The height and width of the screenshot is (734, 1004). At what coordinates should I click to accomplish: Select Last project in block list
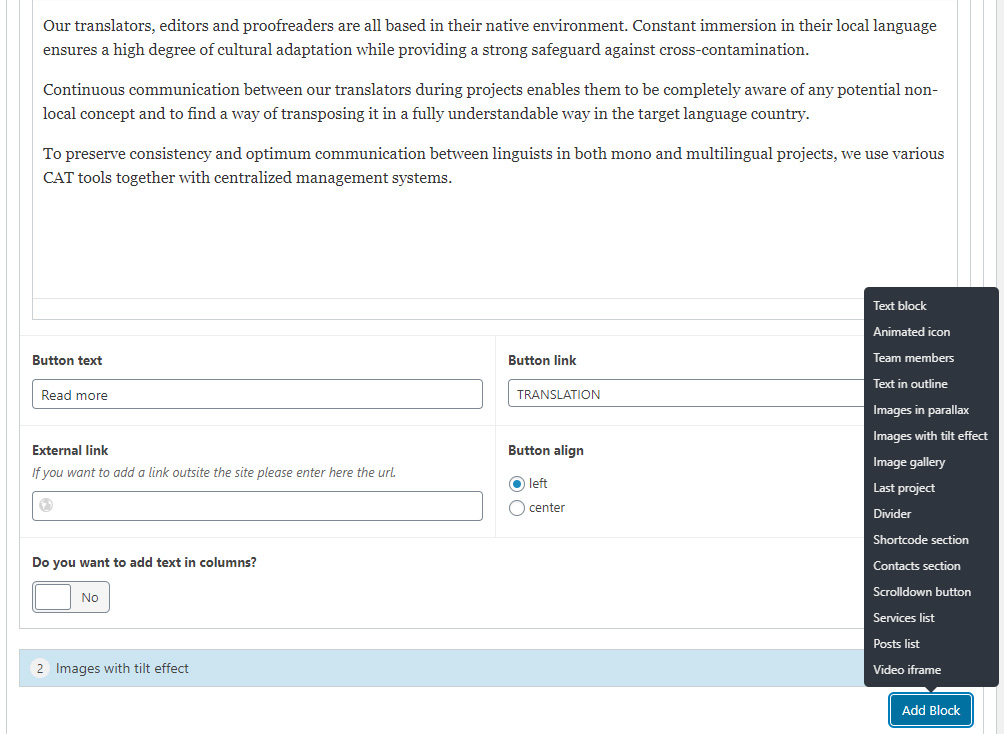click(x=903, y=488)
